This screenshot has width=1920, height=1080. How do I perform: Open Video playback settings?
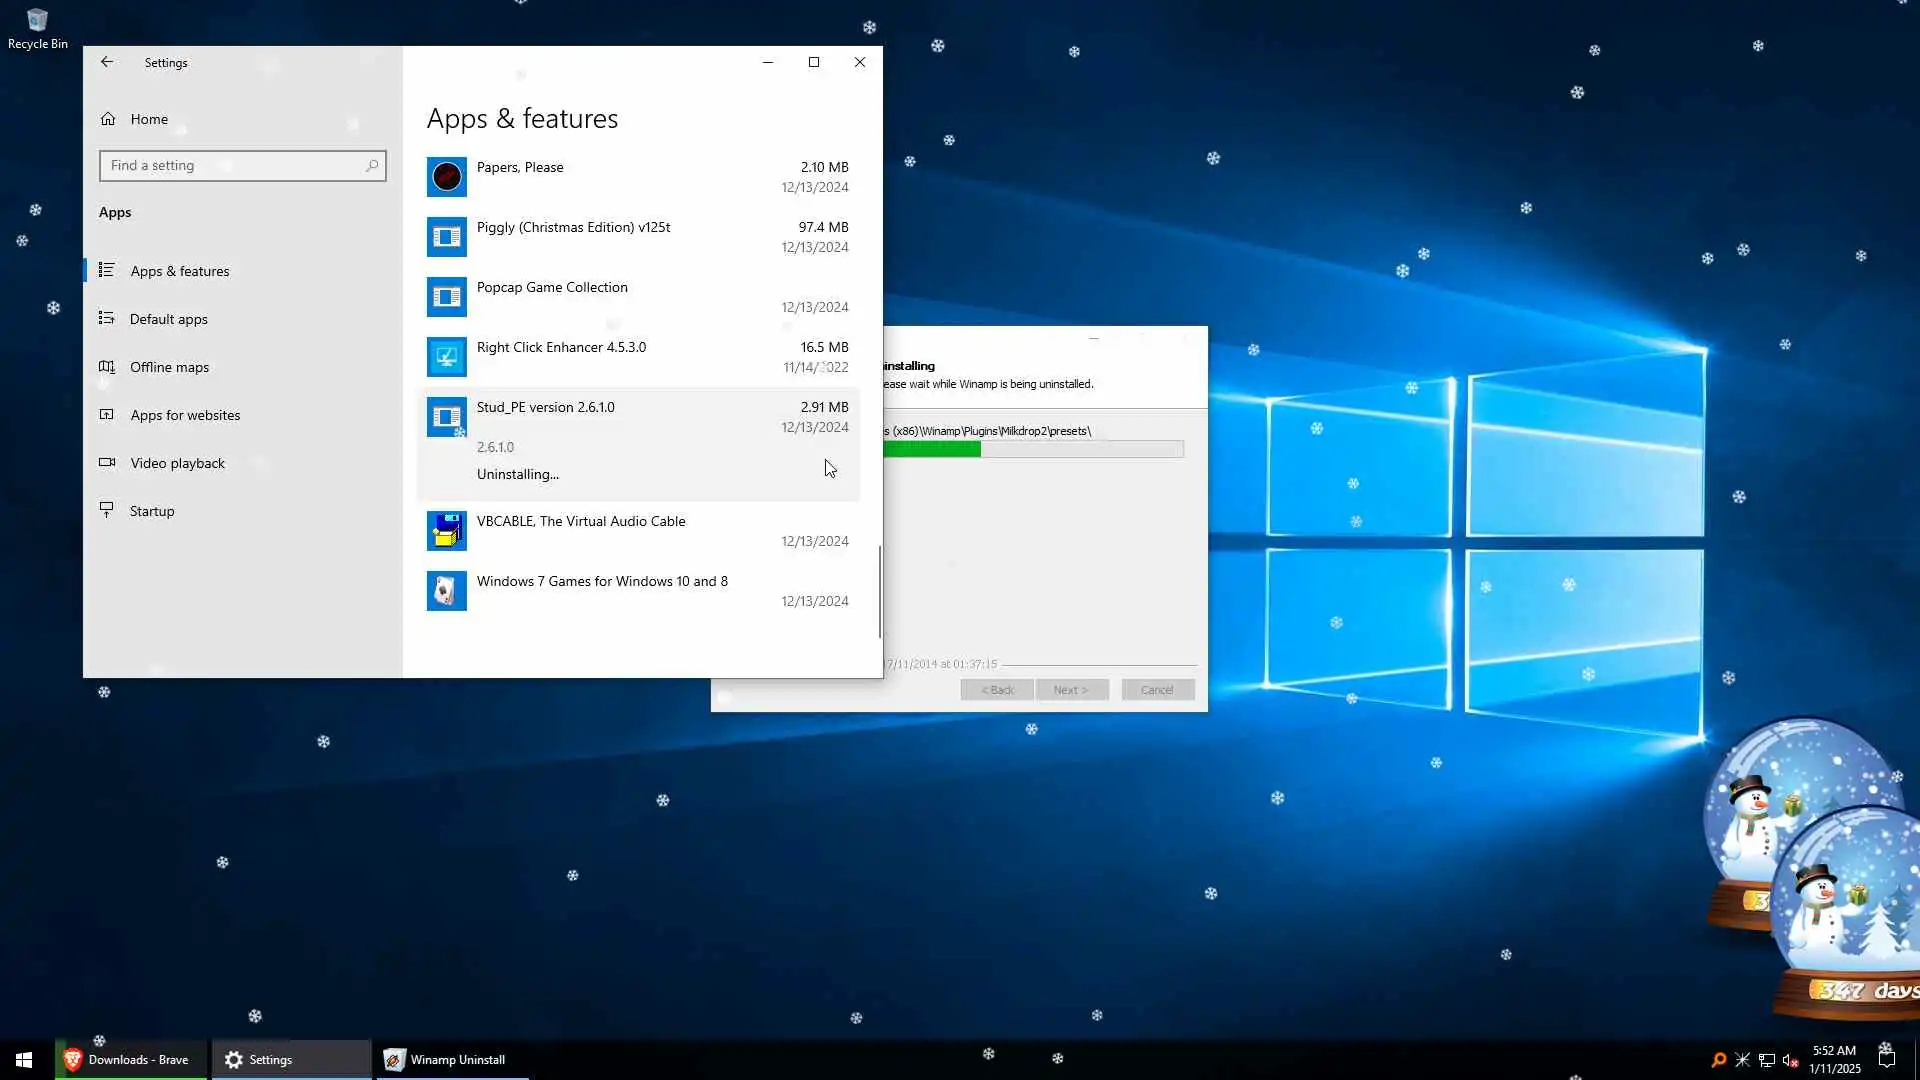(177, 463)
